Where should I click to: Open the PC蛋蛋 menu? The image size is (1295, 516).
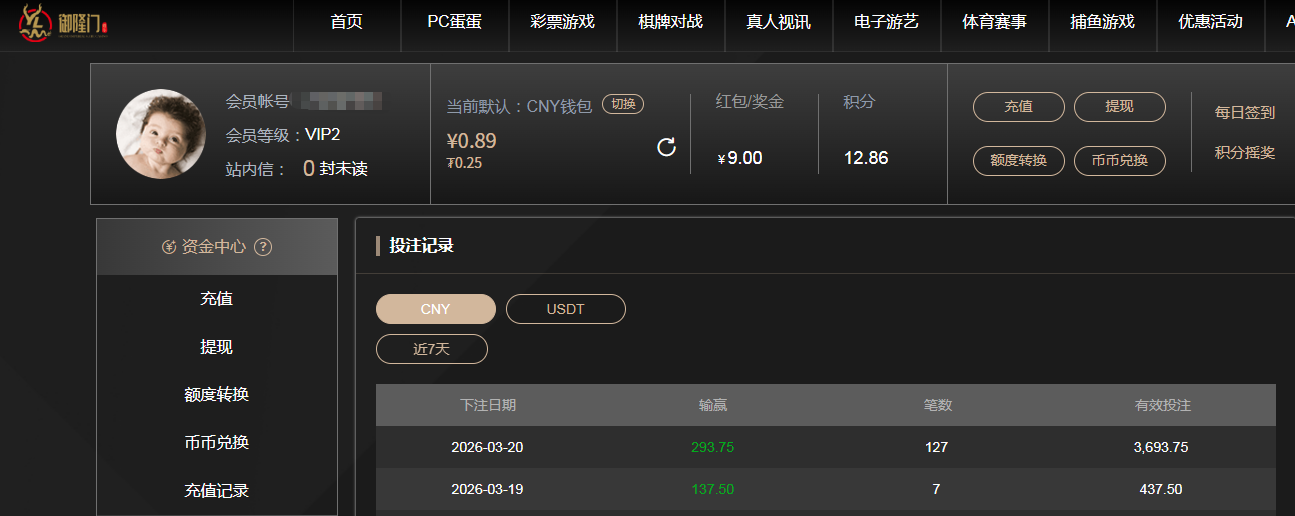tap(454, 22)
